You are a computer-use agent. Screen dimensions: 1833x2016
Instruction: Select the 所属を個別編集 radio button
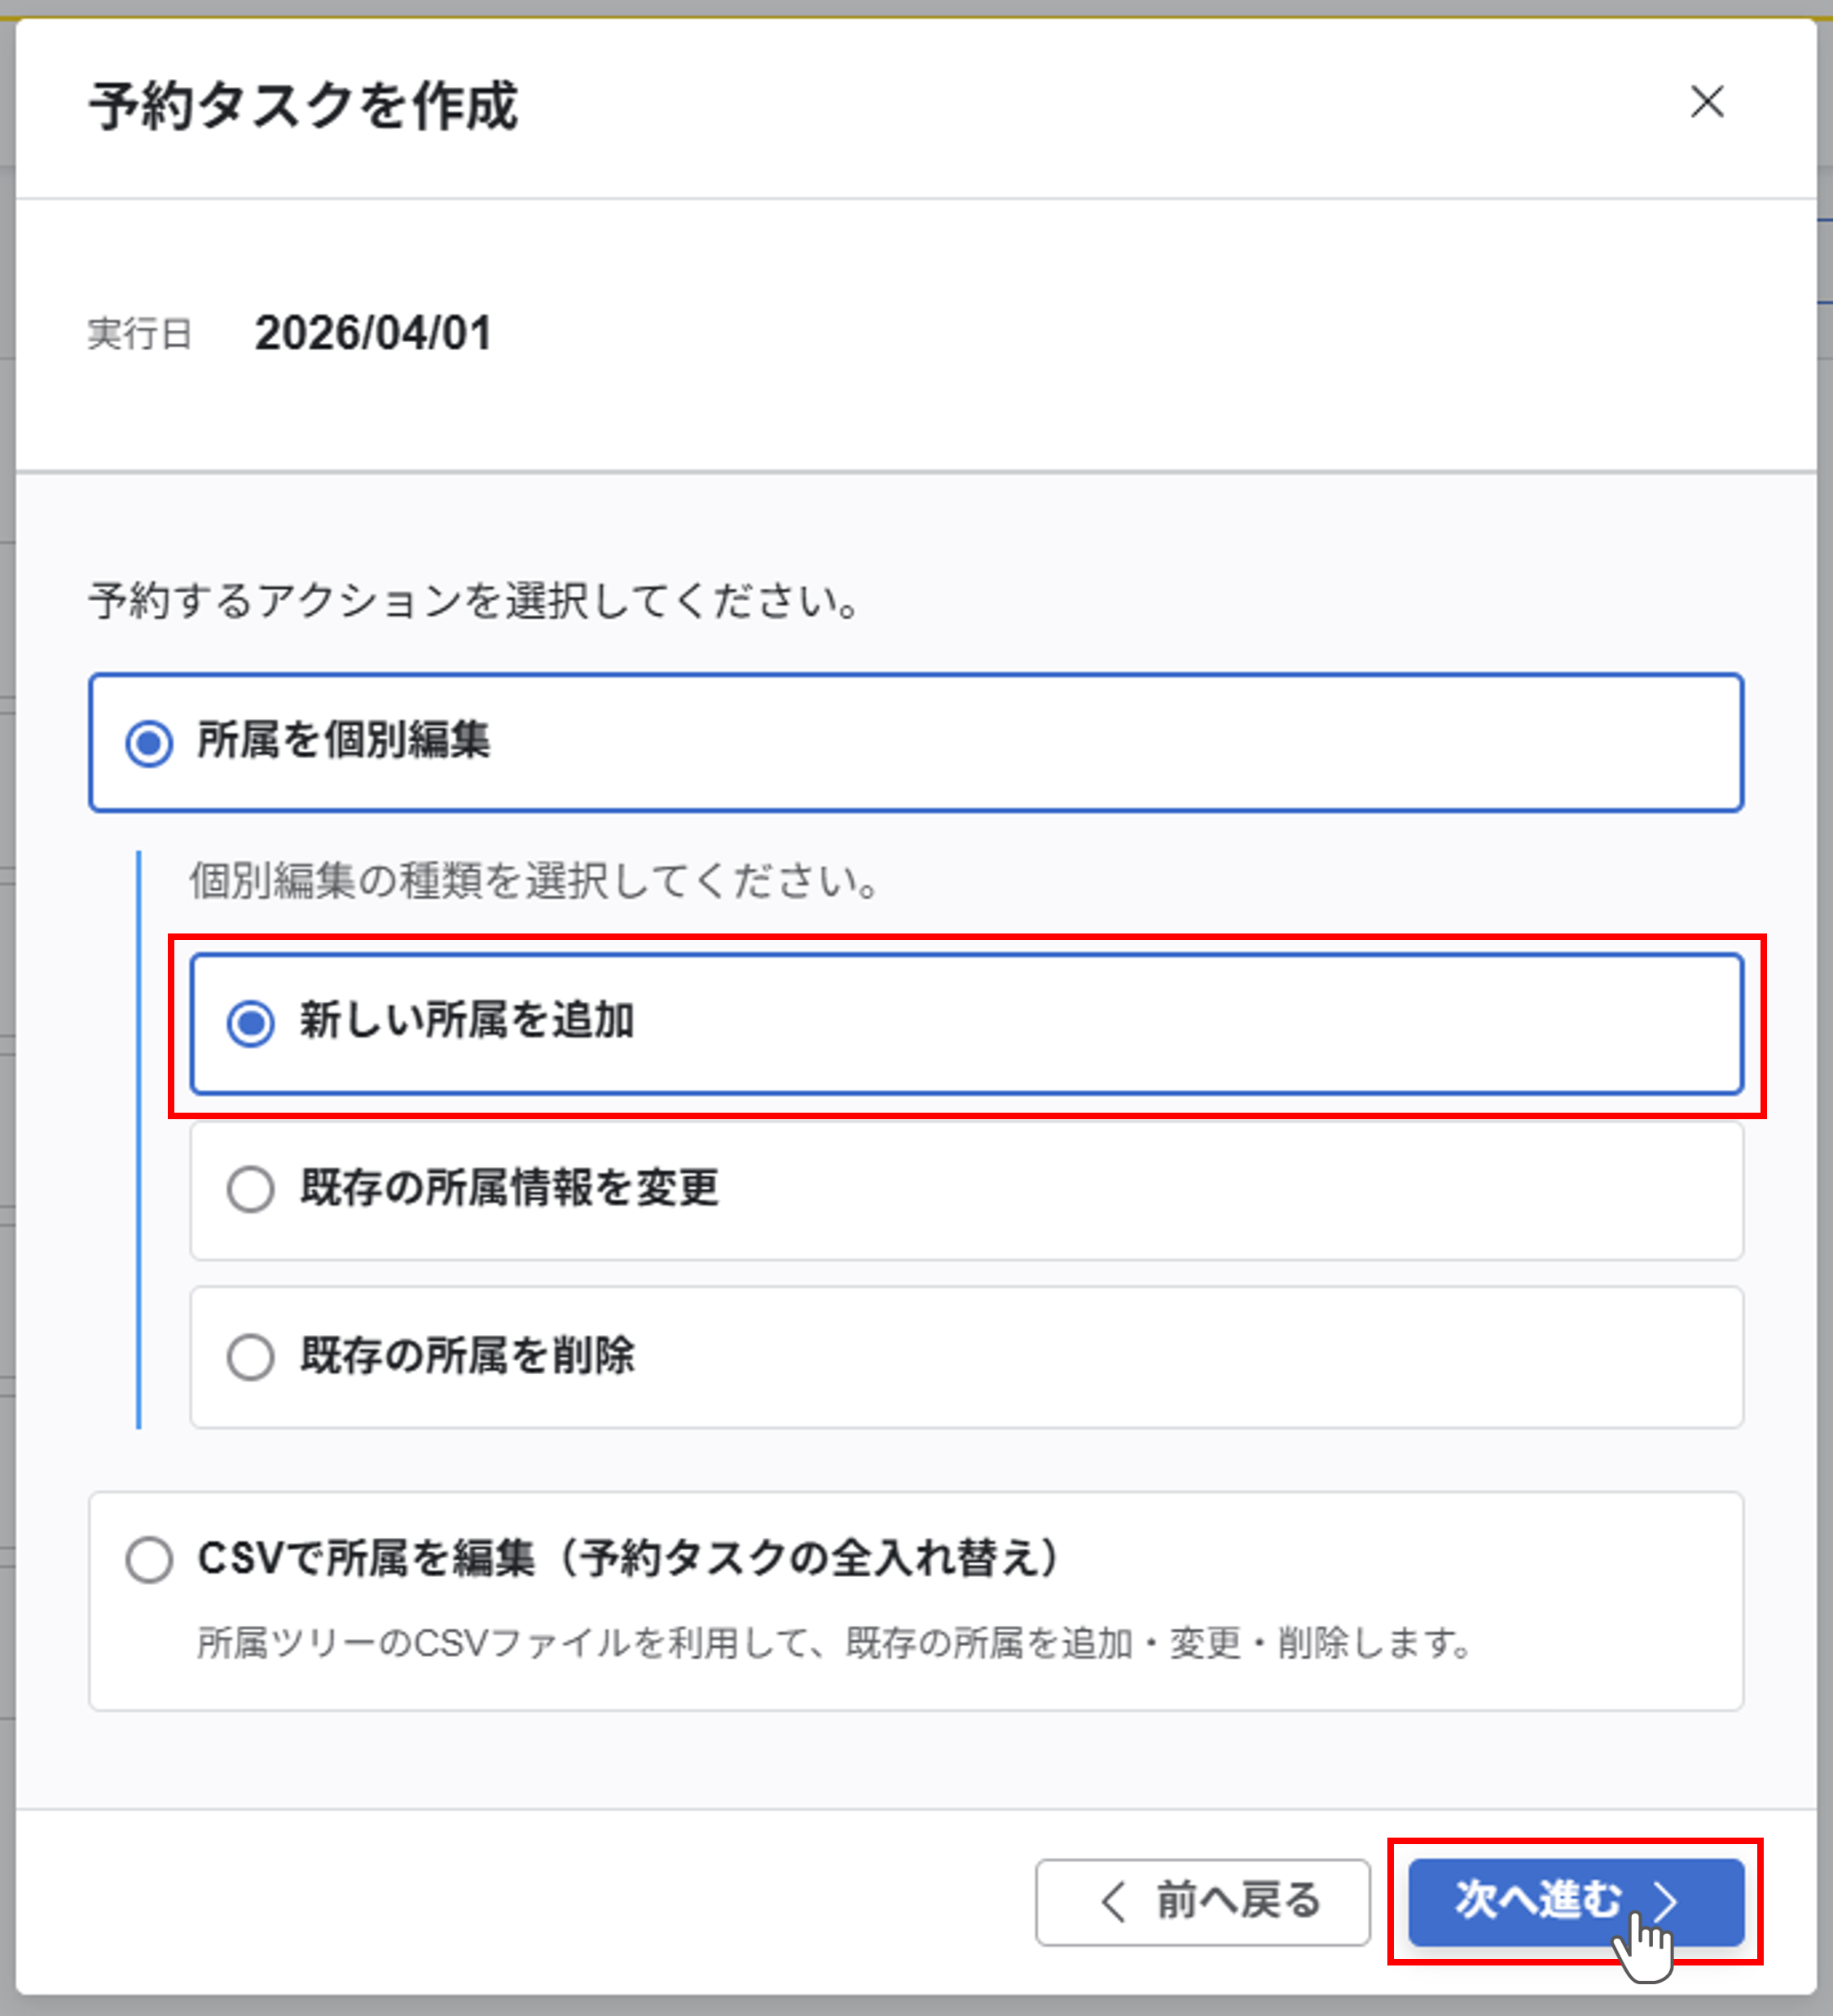[x=149, y=743]
